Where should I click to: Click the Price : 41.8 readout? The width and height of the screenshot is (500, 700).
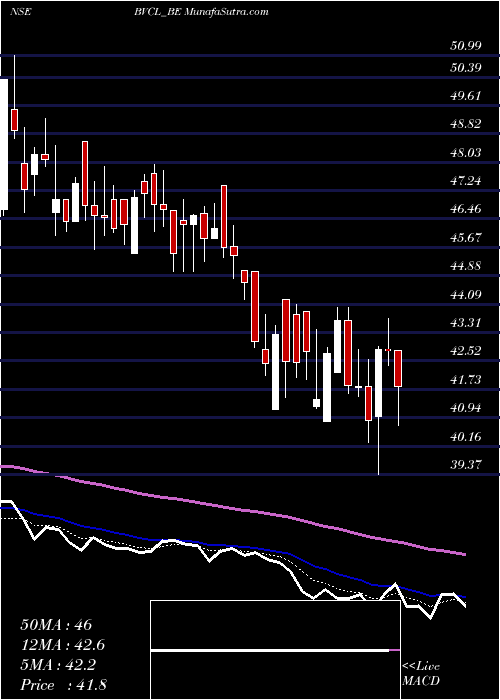pyautogui.click(x=63, y=685)
